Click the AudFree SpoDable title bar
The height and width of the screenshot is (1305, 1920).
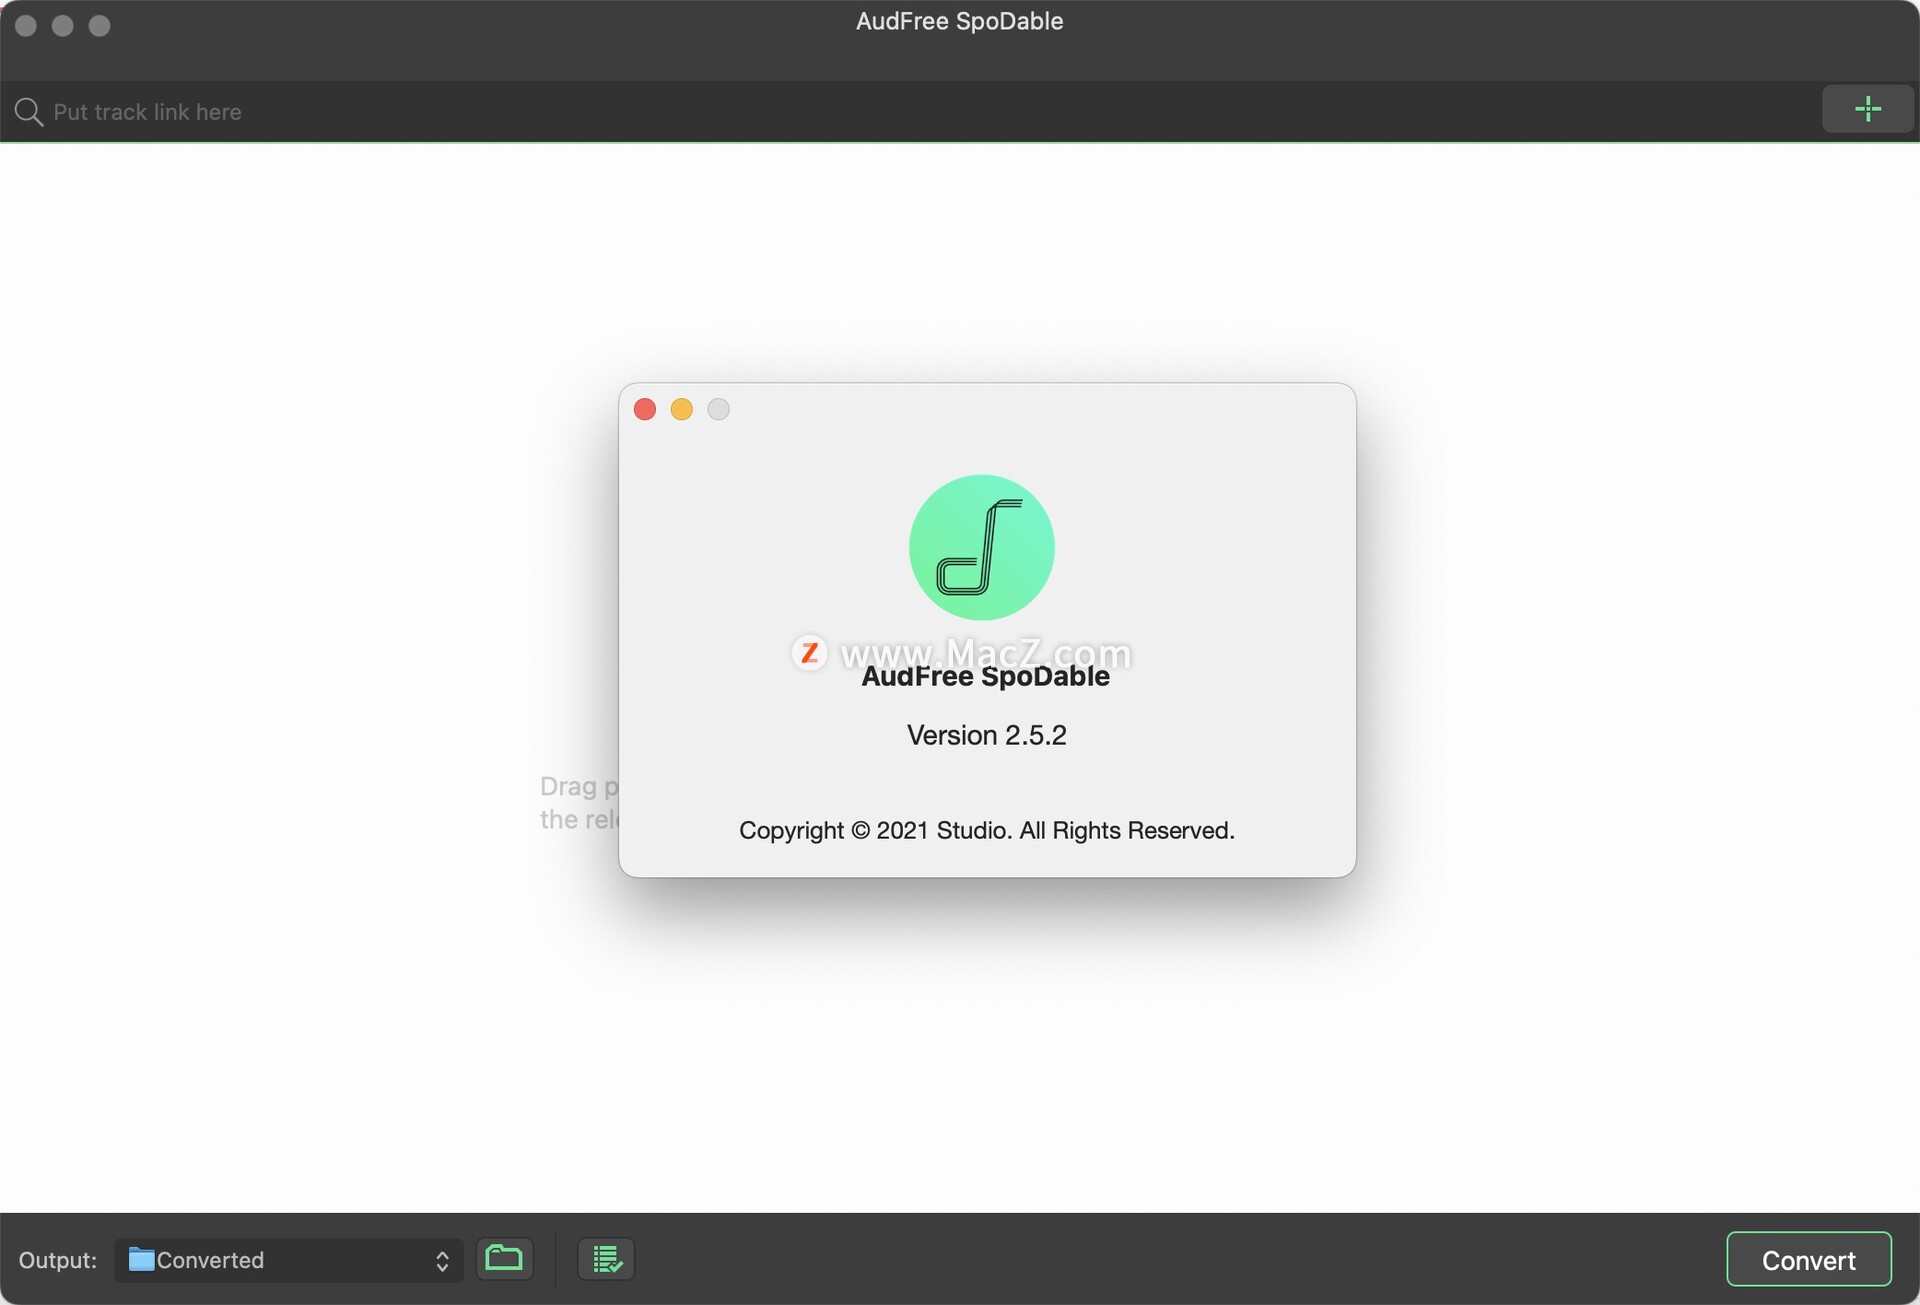pos(958,21)
